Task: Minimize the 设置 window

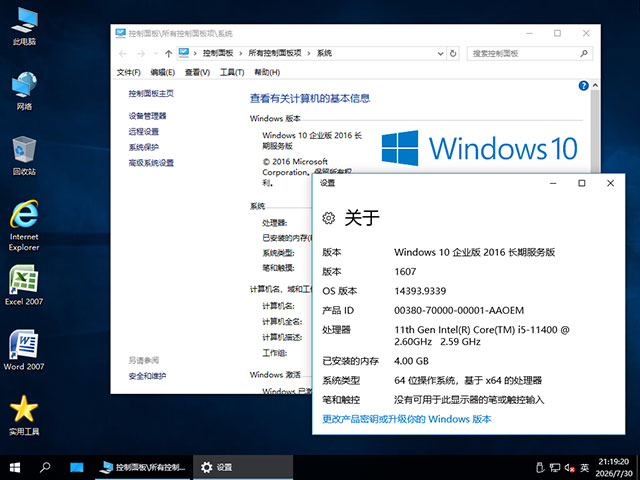Action: click(x=553, y=183)
